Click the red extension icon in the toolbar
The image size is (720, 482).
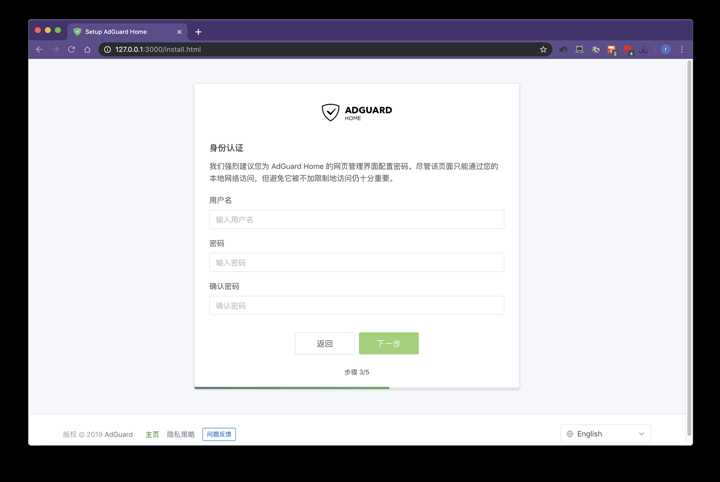click(x=628, y=50)
